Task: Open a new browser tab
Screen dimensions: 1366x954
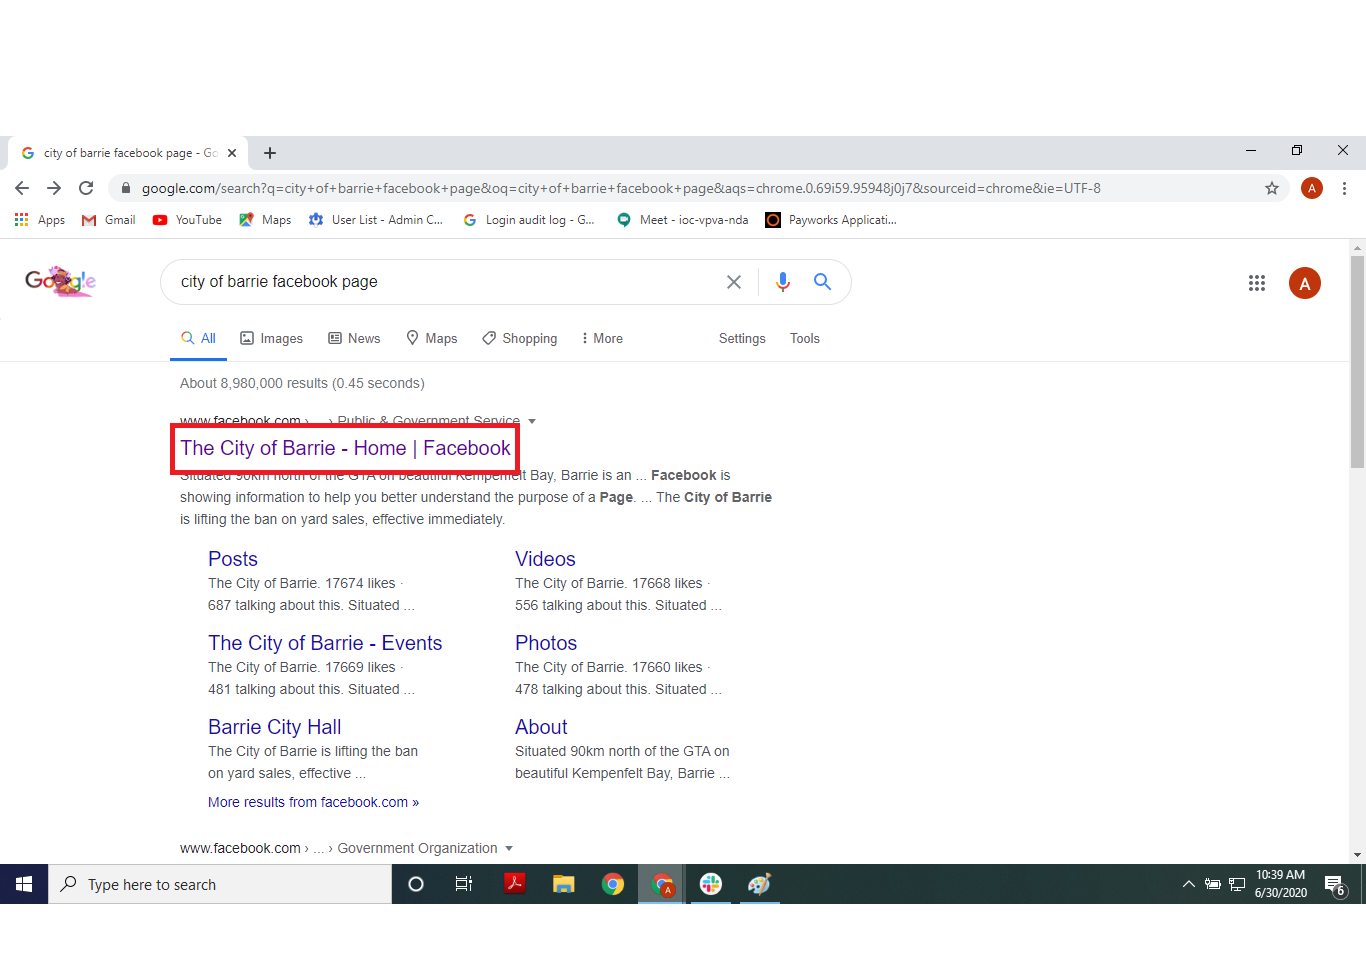Action: click(x=270, y=153)
